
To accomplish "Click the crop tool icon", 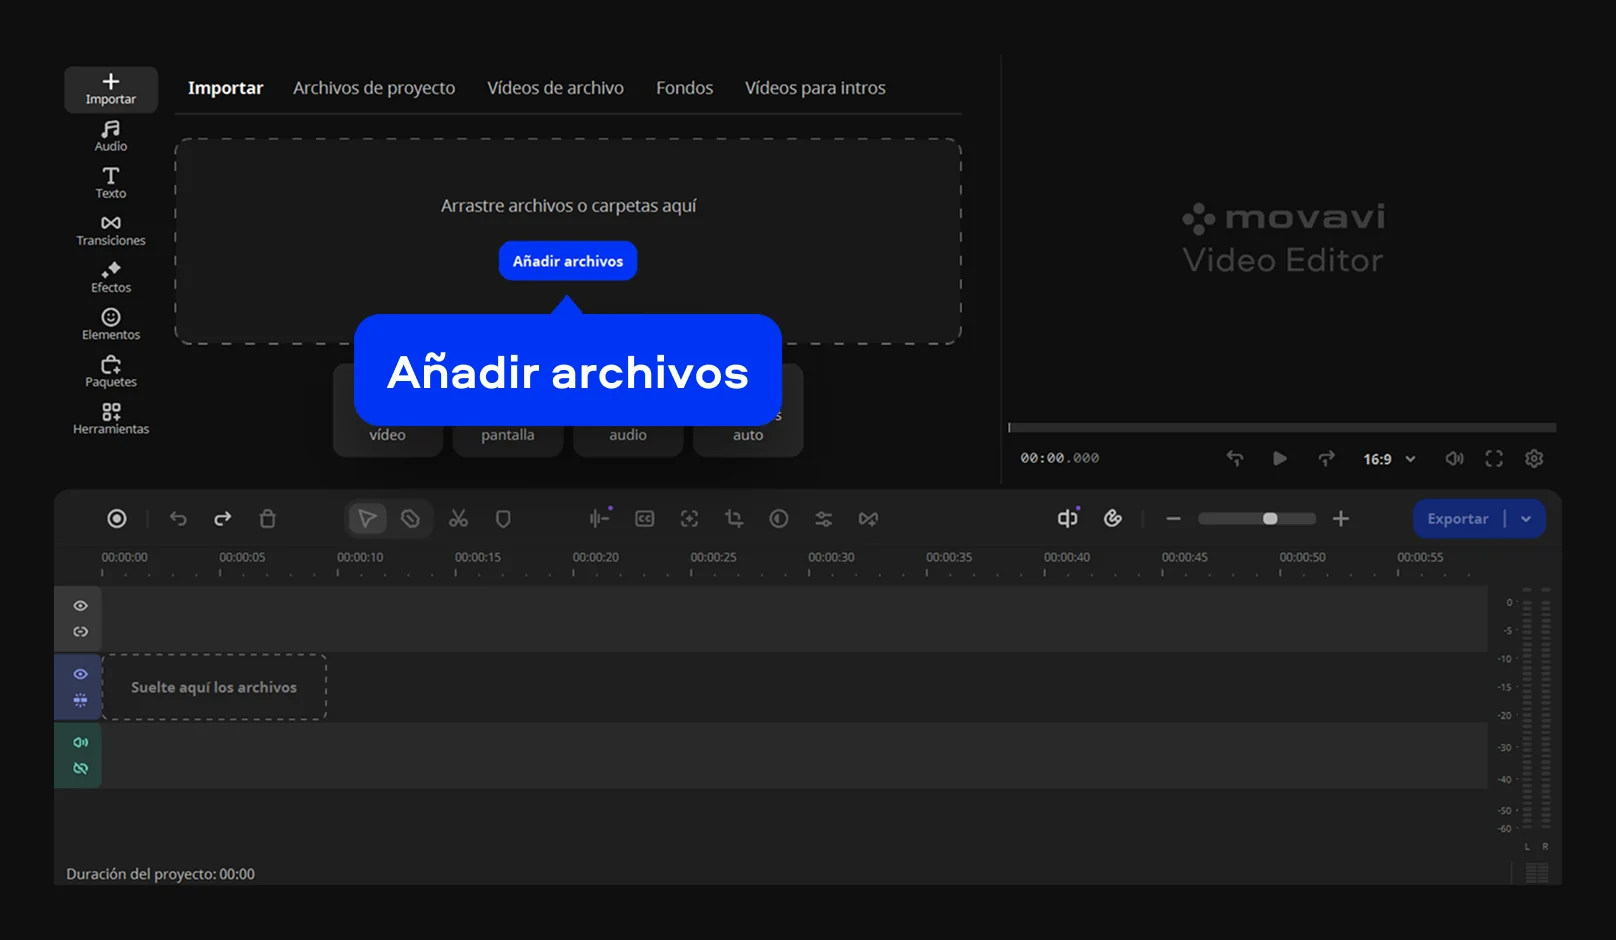I will coord(734,519).
